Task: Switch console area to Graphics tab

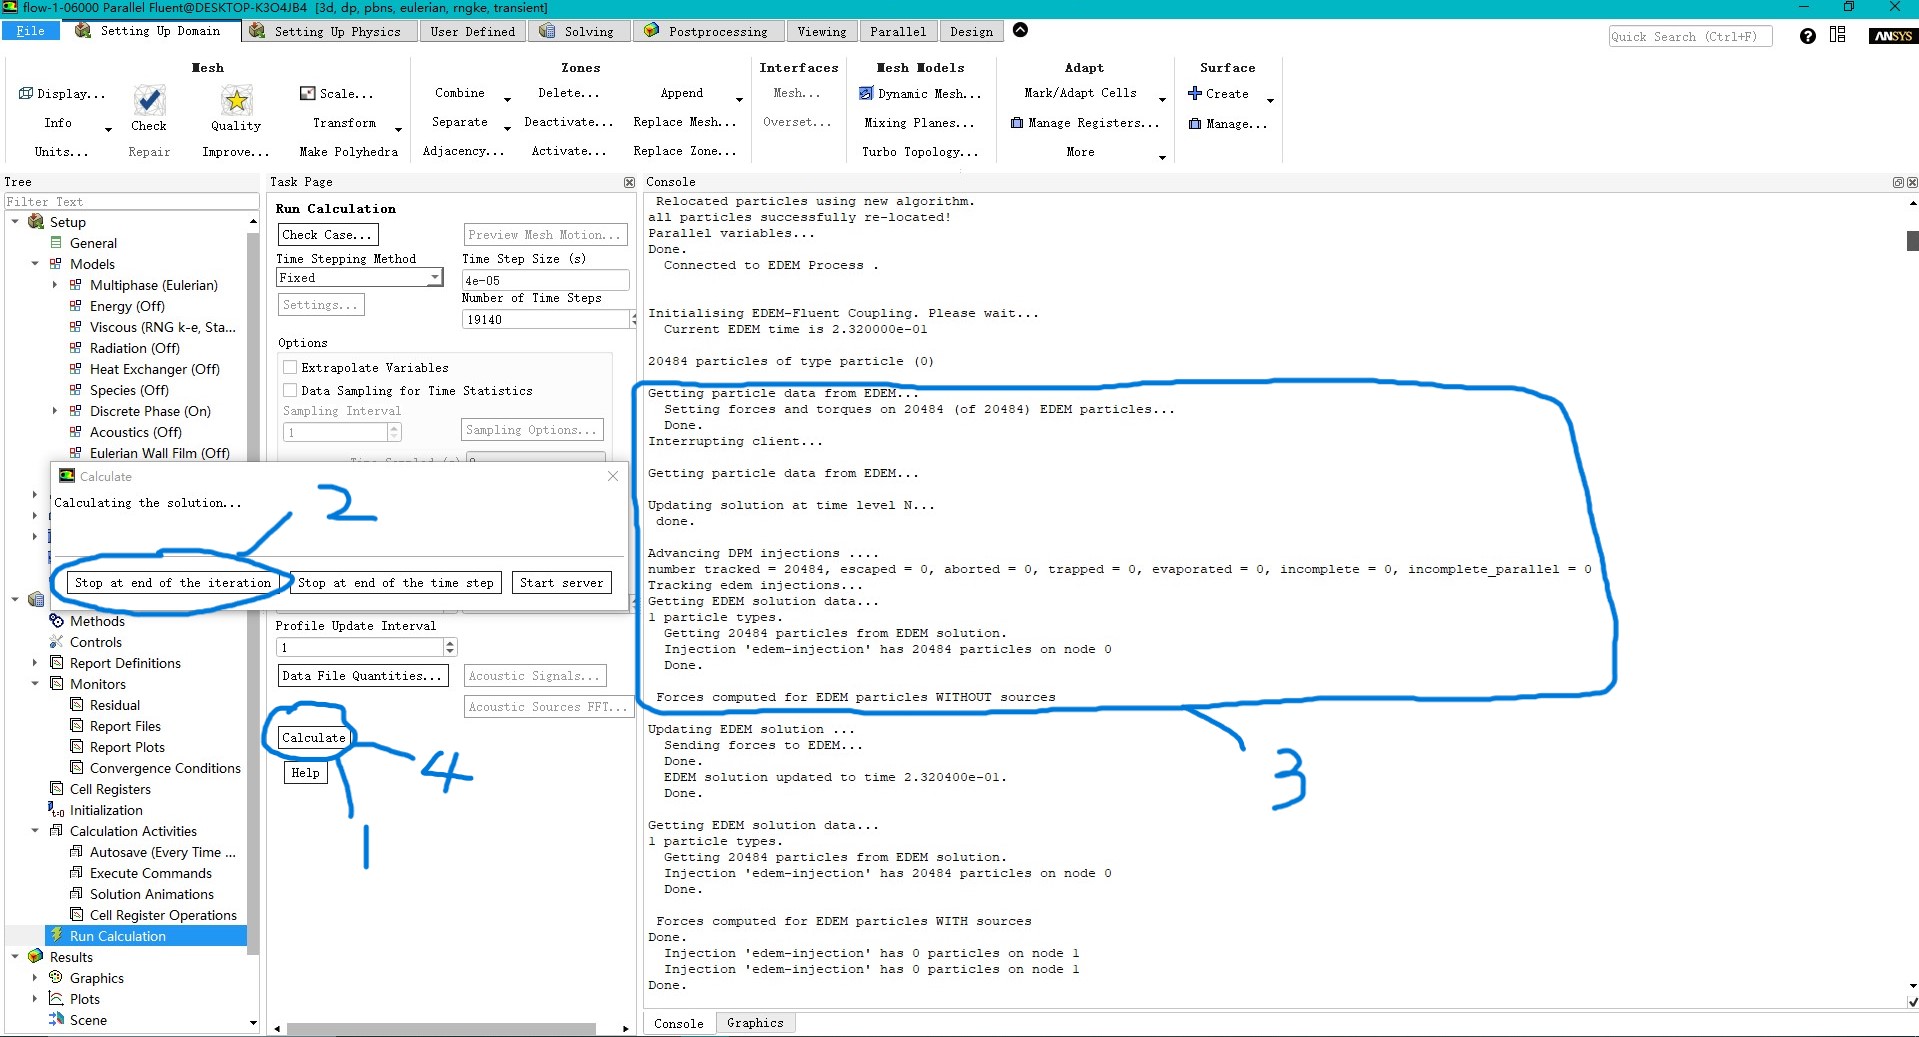Action: tap(755, 1023)
